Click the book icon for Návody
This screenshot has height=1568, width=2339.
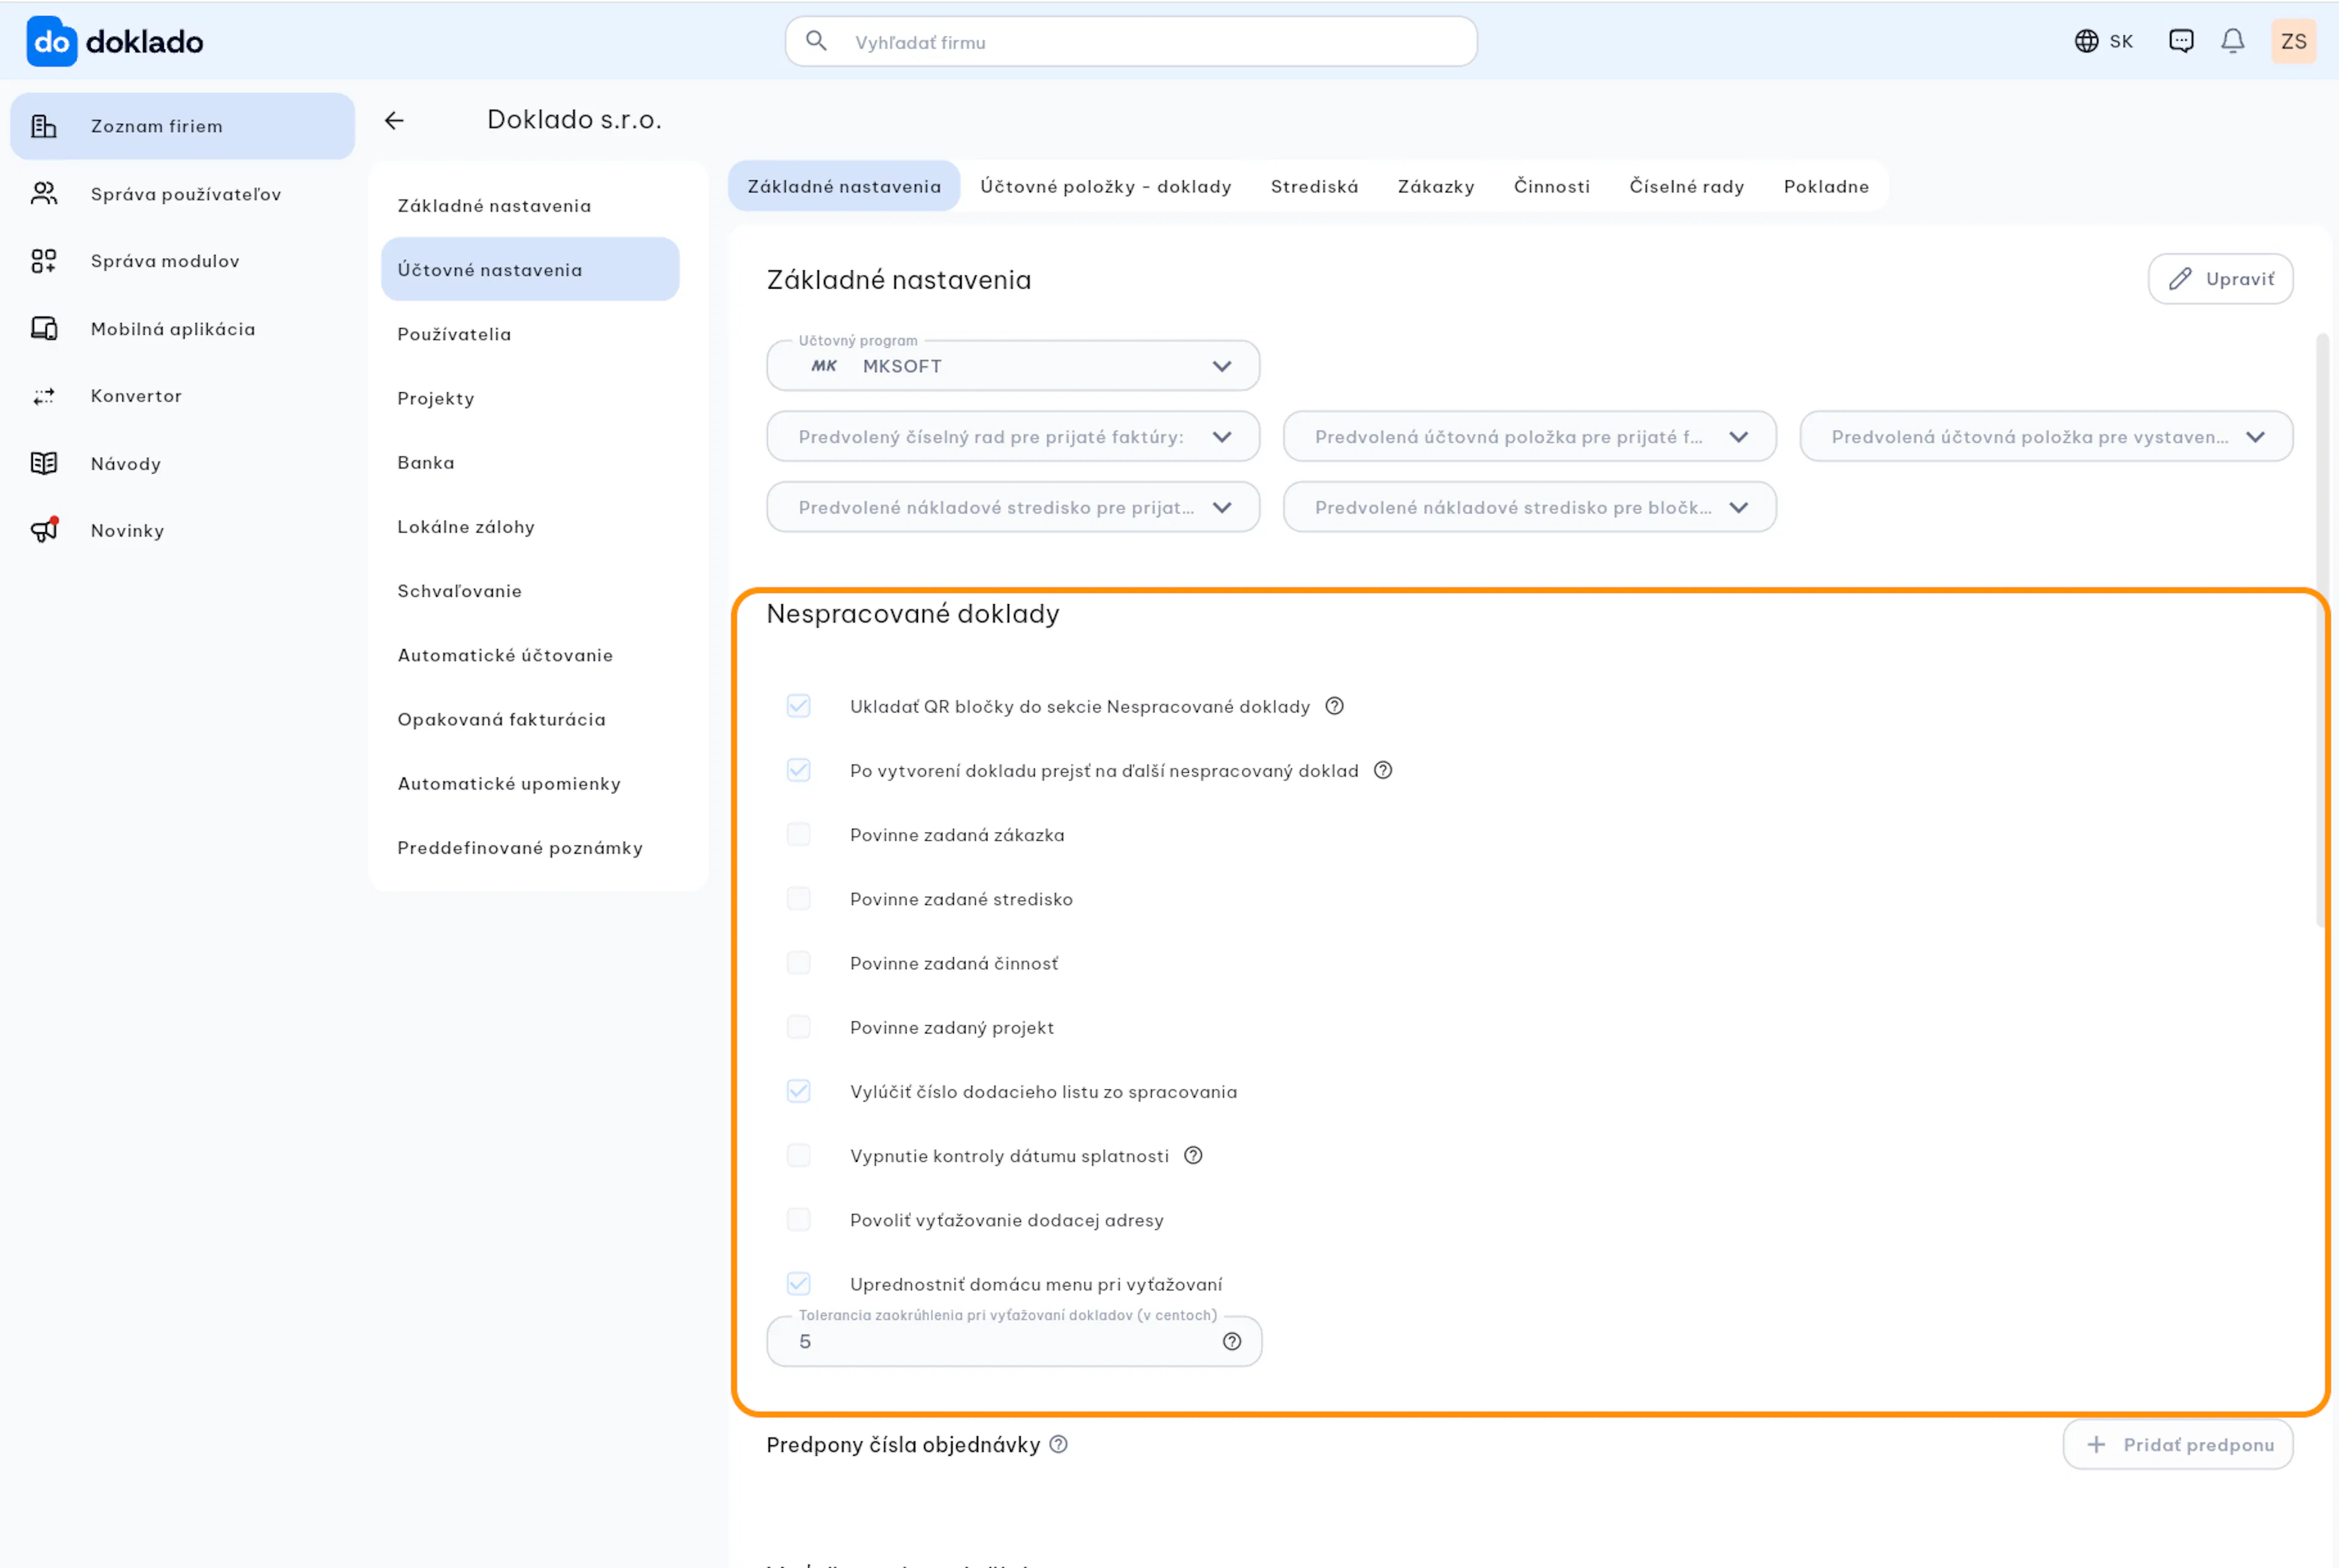pos(44,463)
